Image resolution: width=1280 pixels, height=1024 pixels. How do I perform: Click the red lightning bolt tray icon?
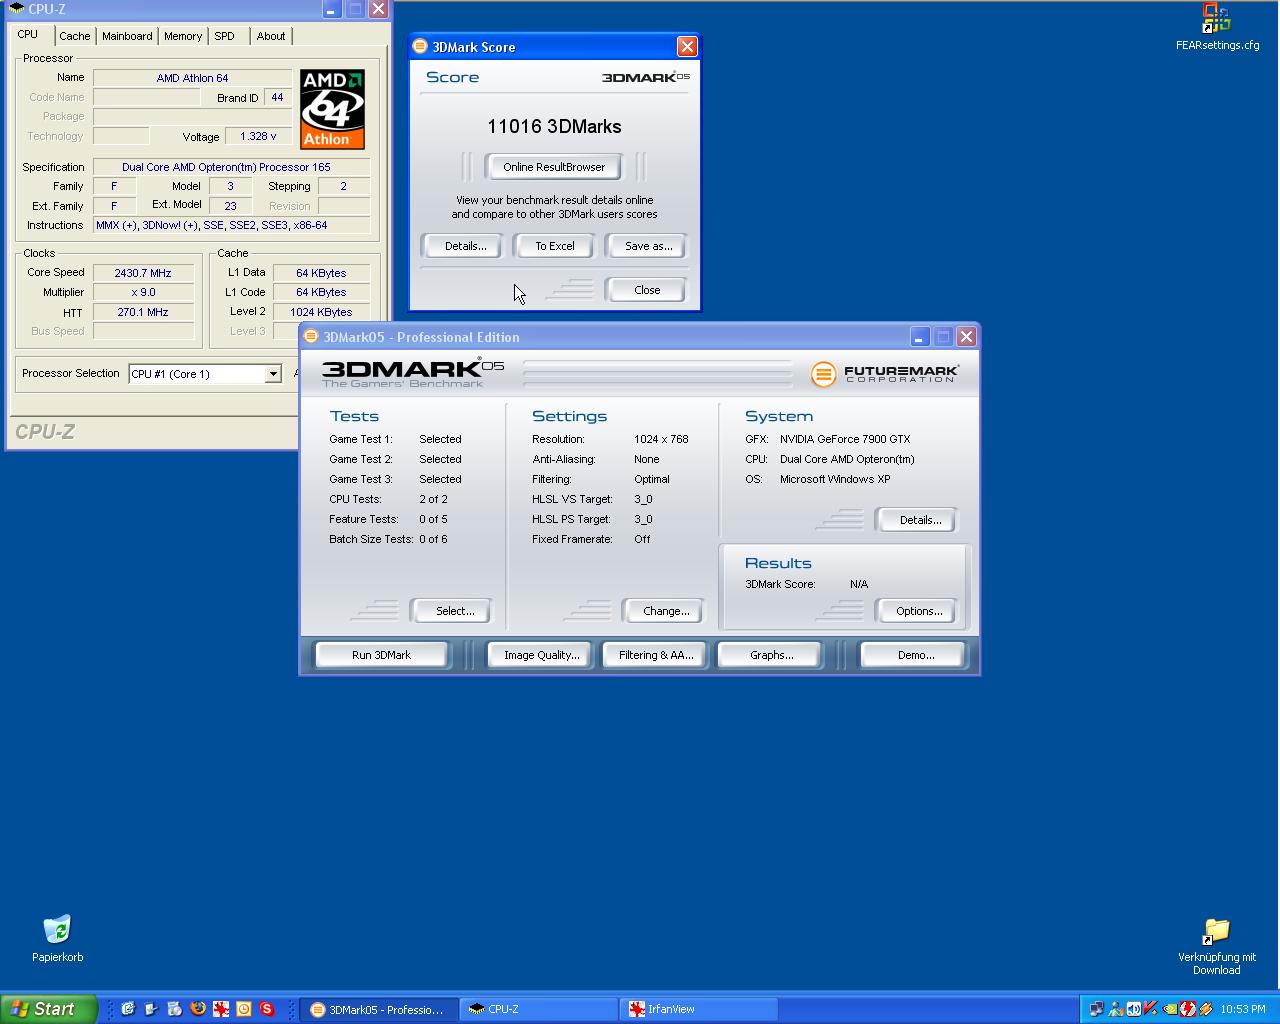[1188, 1009]
